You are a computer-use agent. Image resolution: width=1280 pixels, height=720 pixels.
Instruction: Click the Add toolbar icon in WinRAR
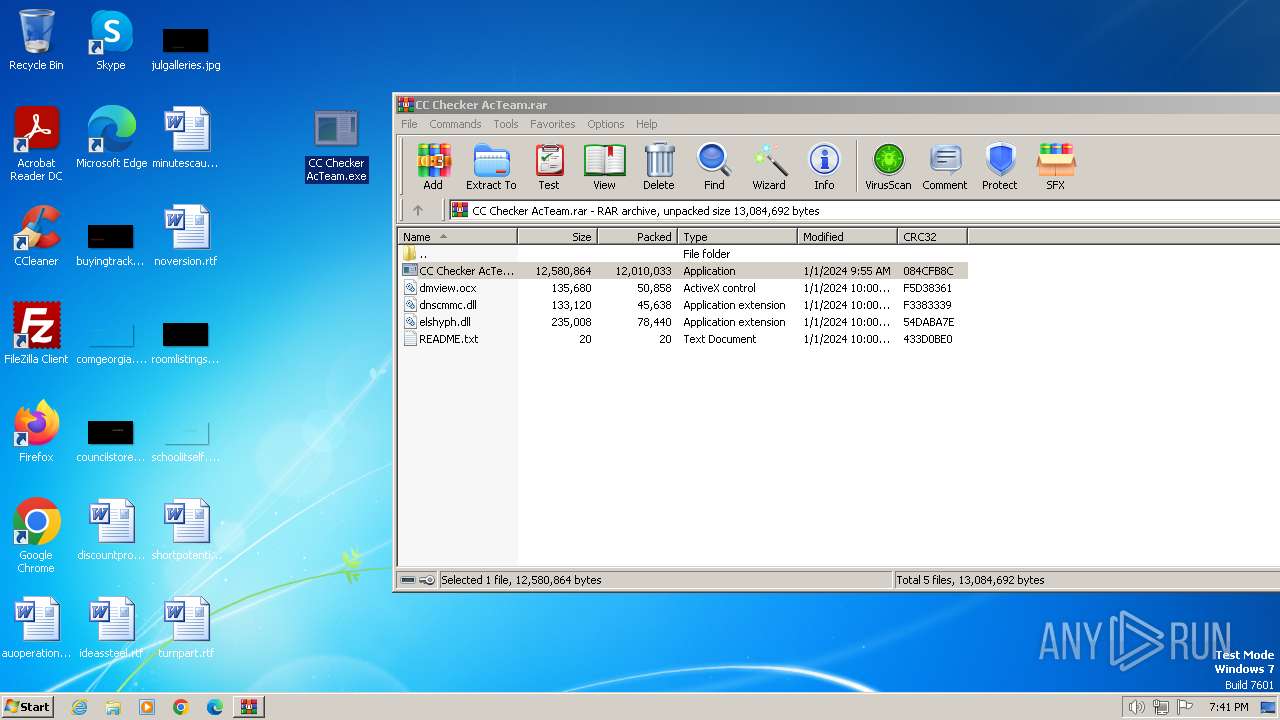(433, 166)
